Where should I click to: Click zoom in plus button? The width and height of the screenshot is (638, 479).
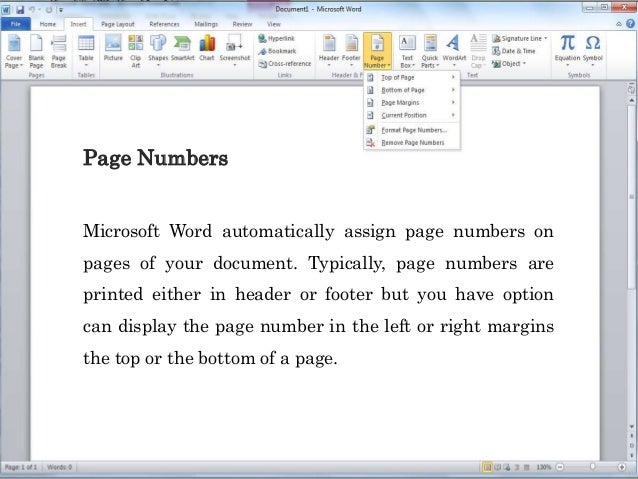(622, 467)
